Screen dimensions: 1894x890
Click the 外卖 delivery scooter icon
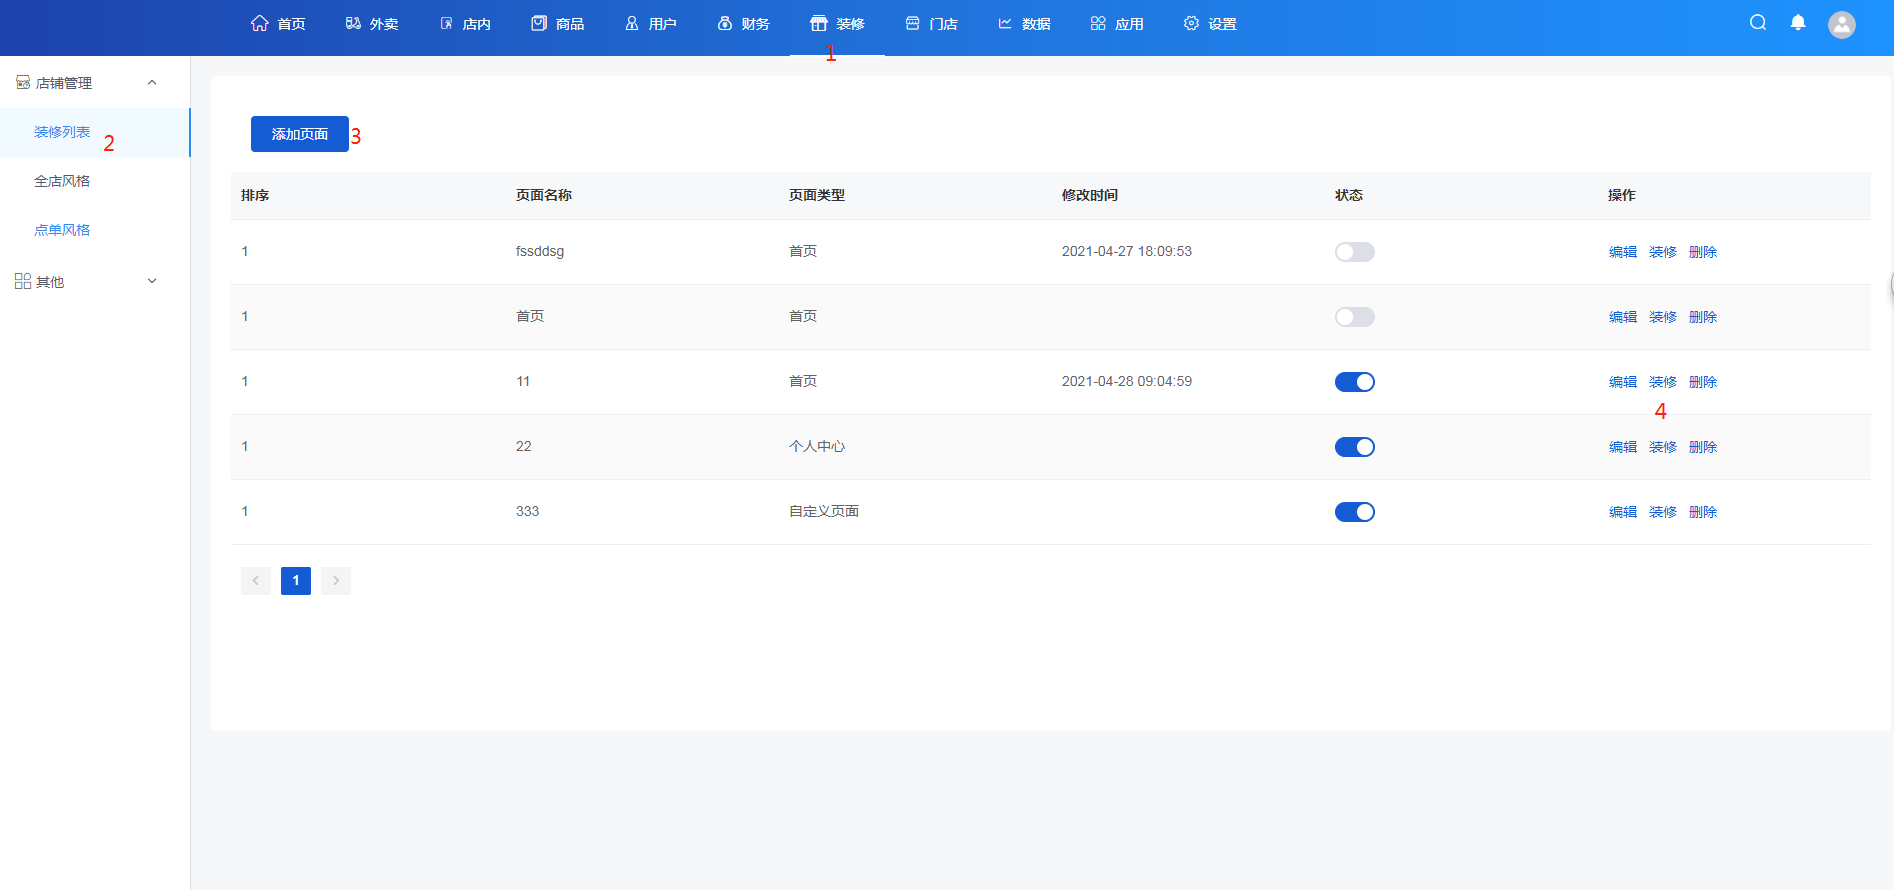[x=353, y=23]
